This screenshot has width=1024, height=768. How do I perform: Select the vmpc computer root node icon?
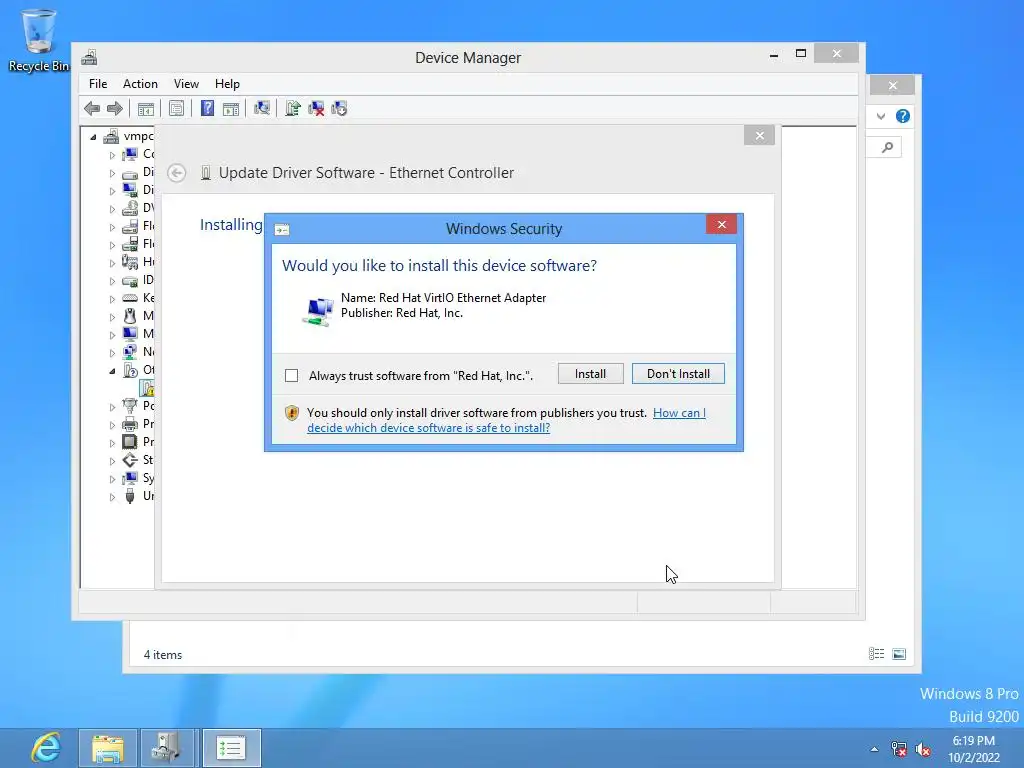112,136
